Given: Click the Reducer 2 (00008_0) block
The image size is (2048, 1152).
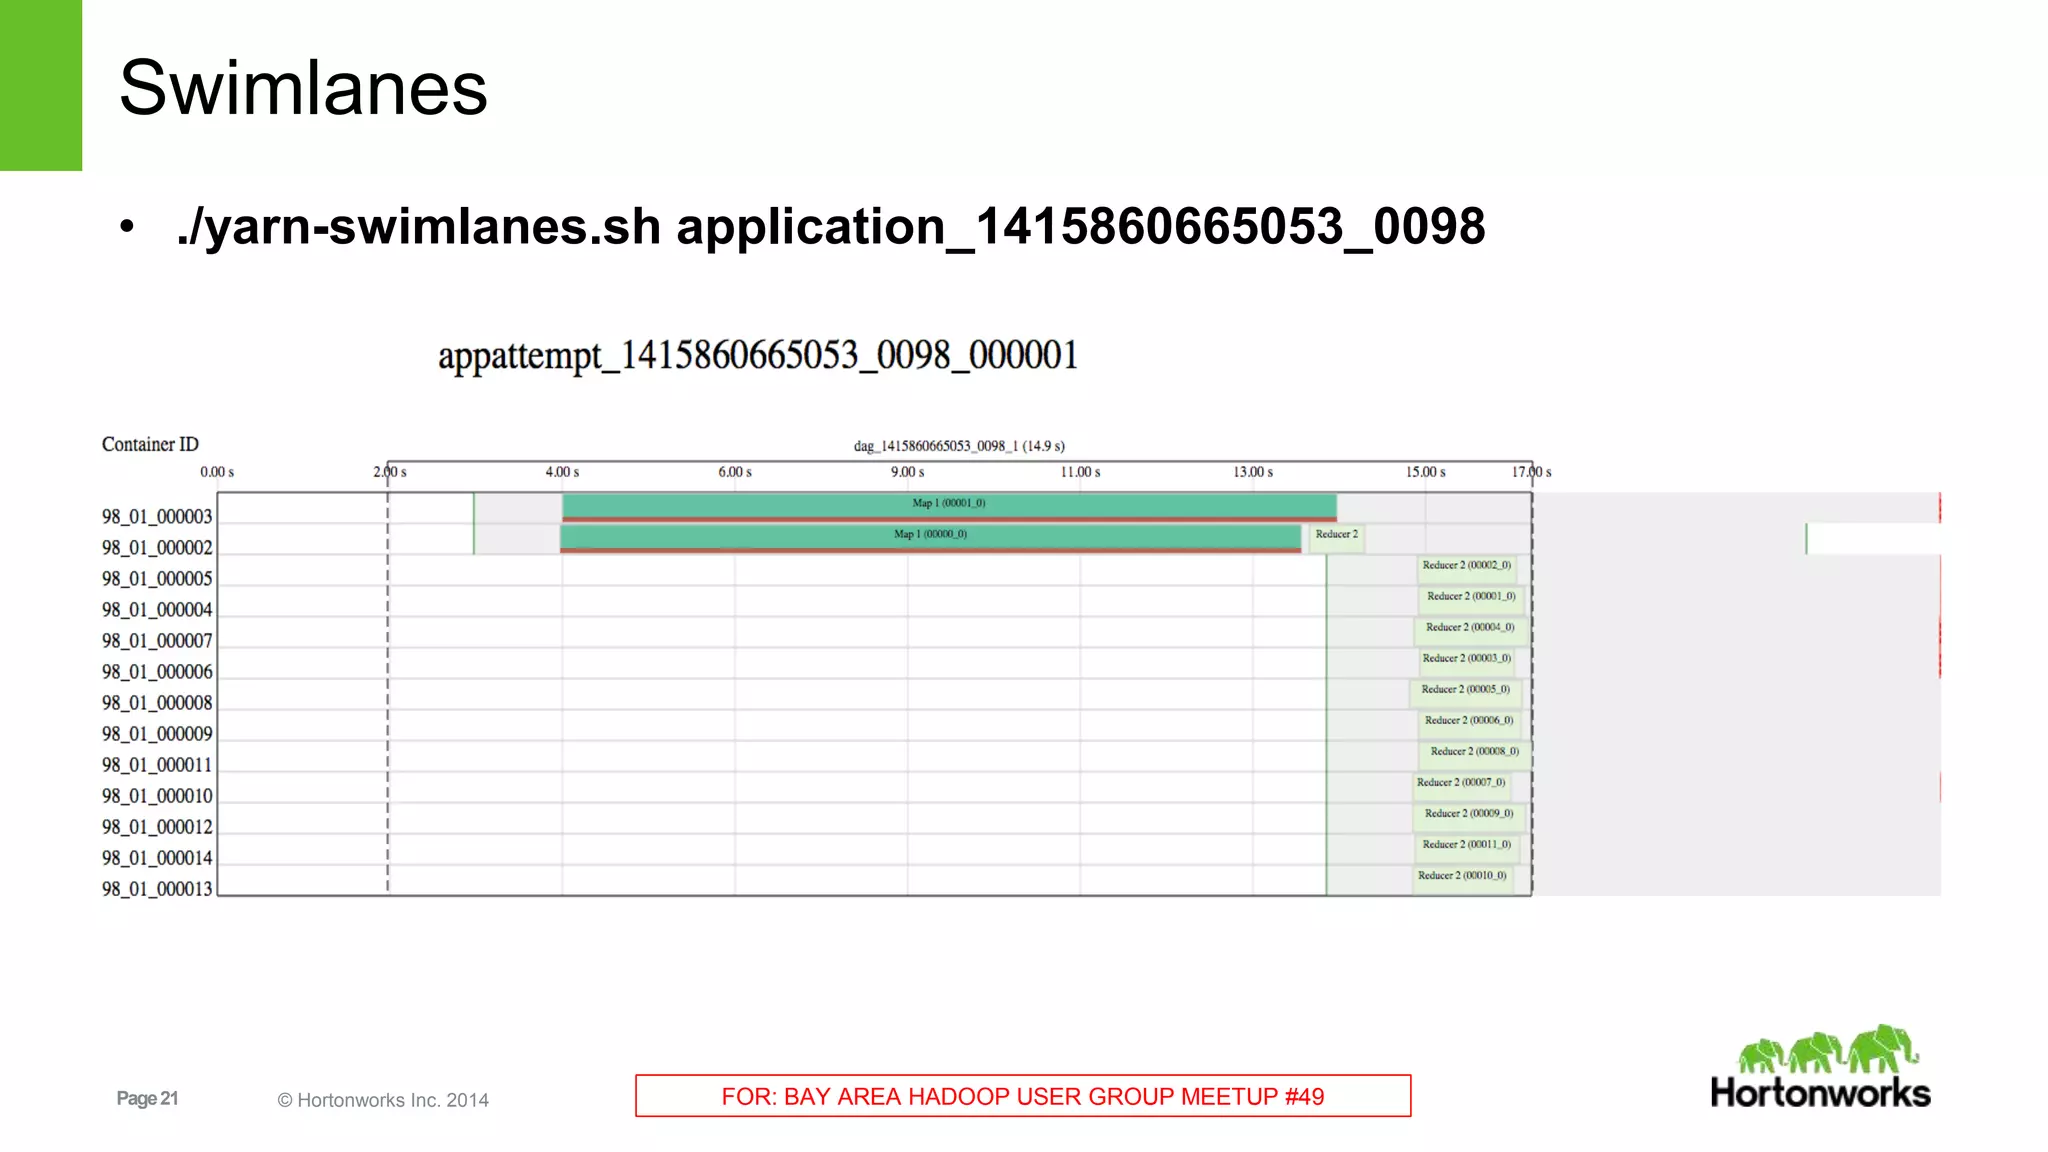Looking at the screenshot, I should (x=1474, y=754).
